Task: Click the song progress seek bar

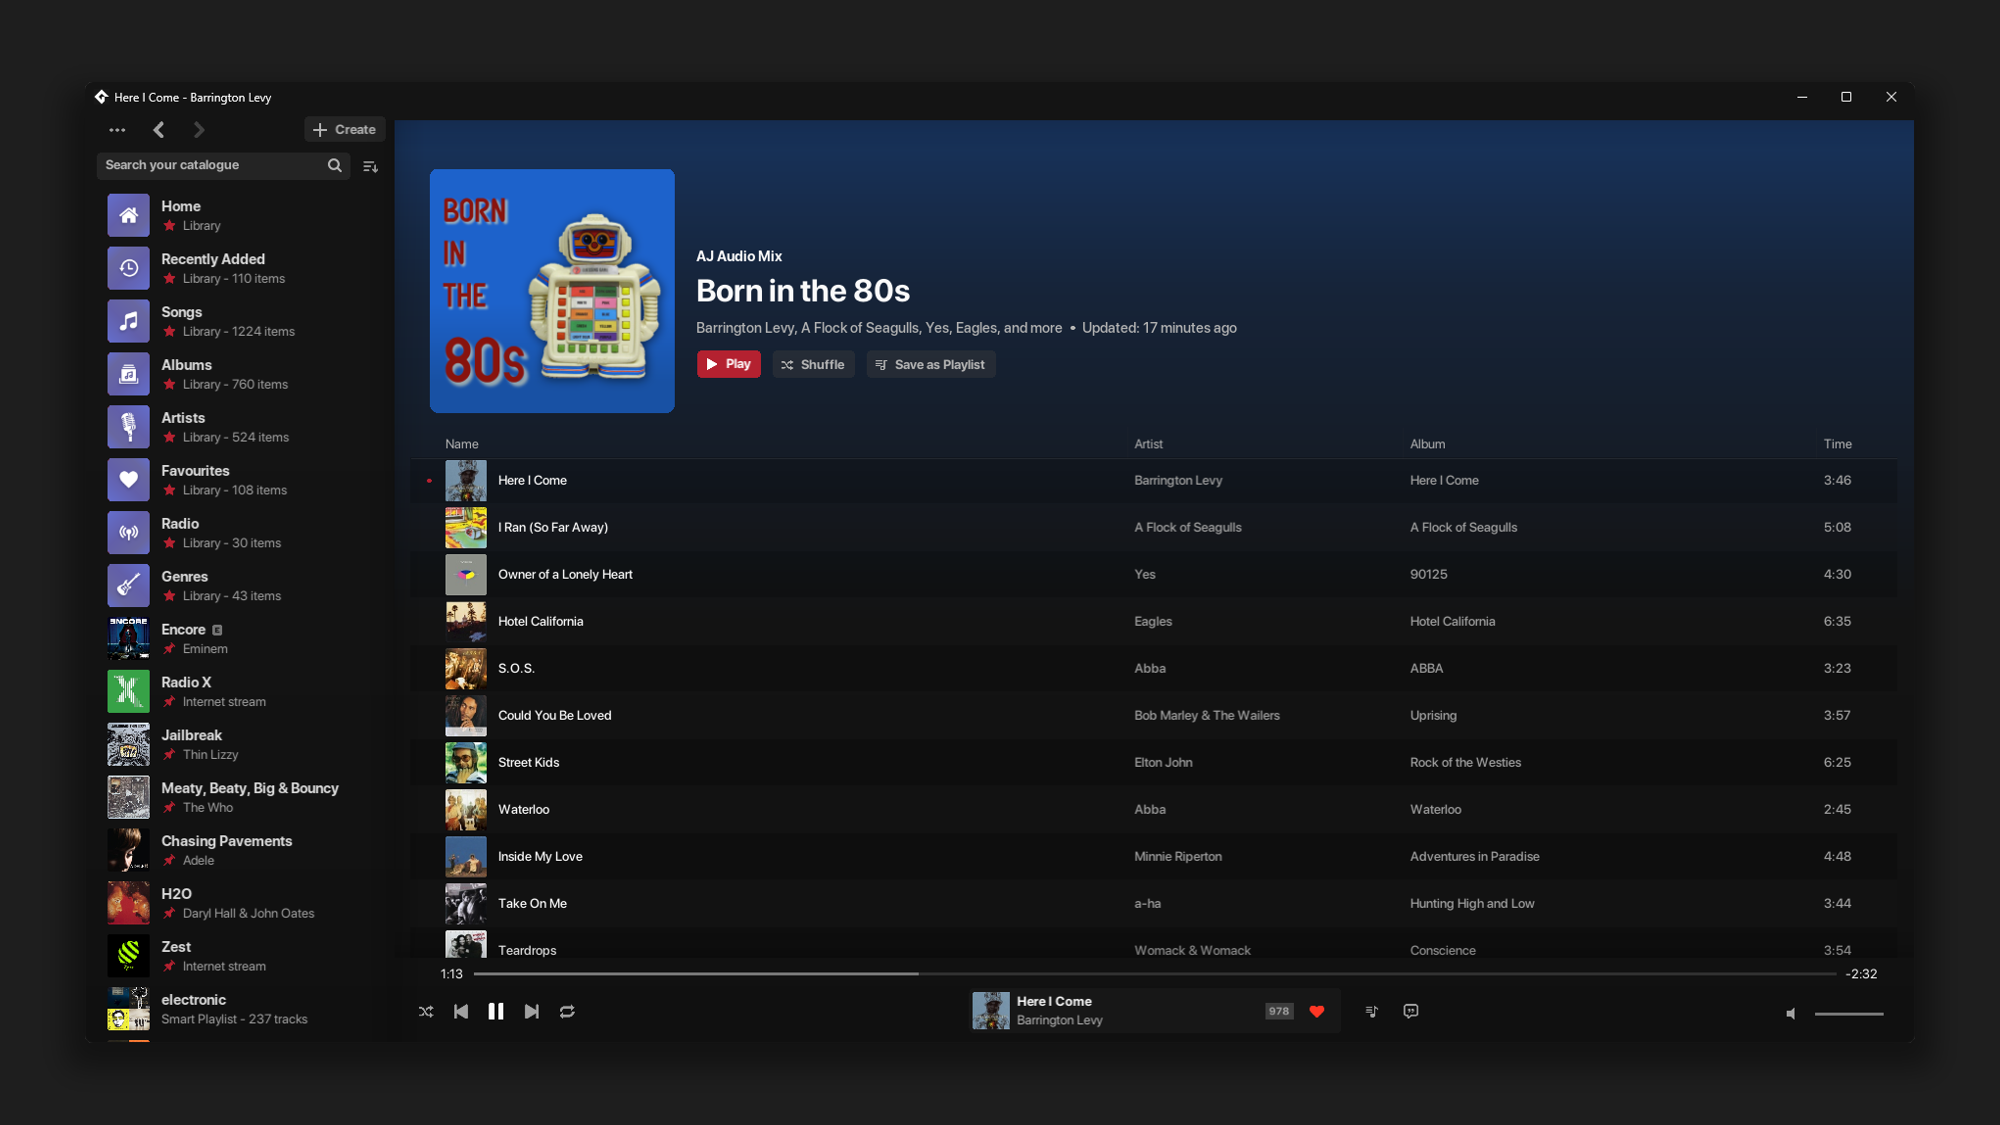Action: pos(1153,974)
